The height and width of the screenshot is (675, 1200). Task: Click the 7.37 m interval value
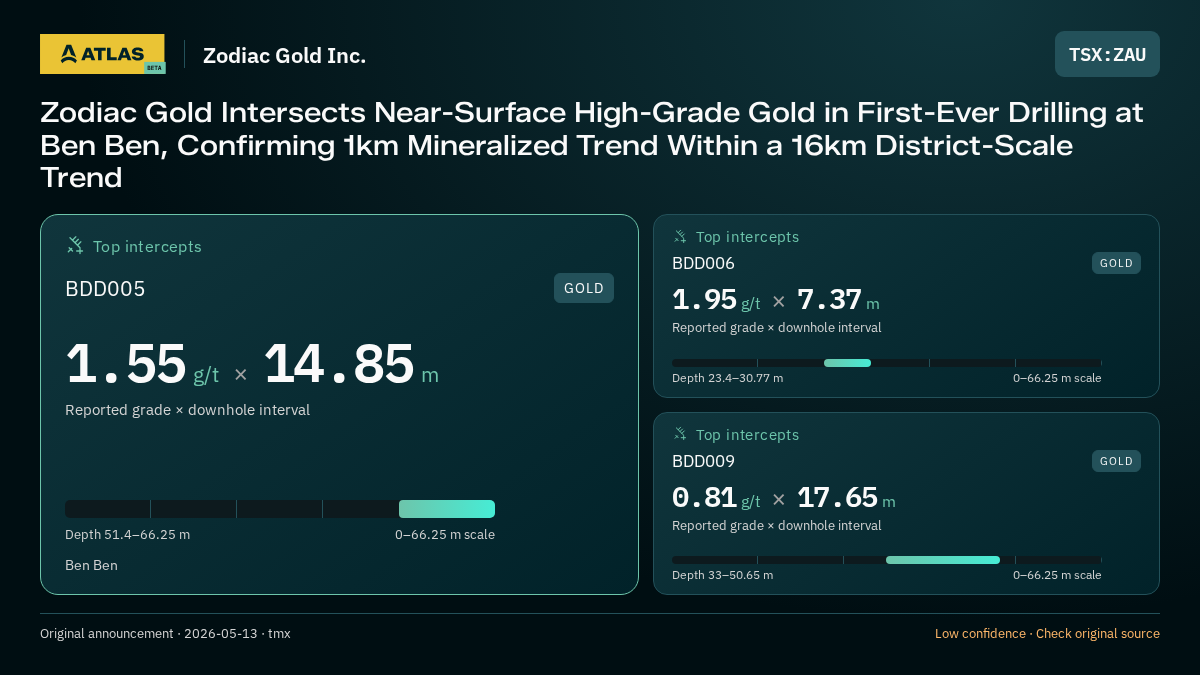click(x=838, y=300)
